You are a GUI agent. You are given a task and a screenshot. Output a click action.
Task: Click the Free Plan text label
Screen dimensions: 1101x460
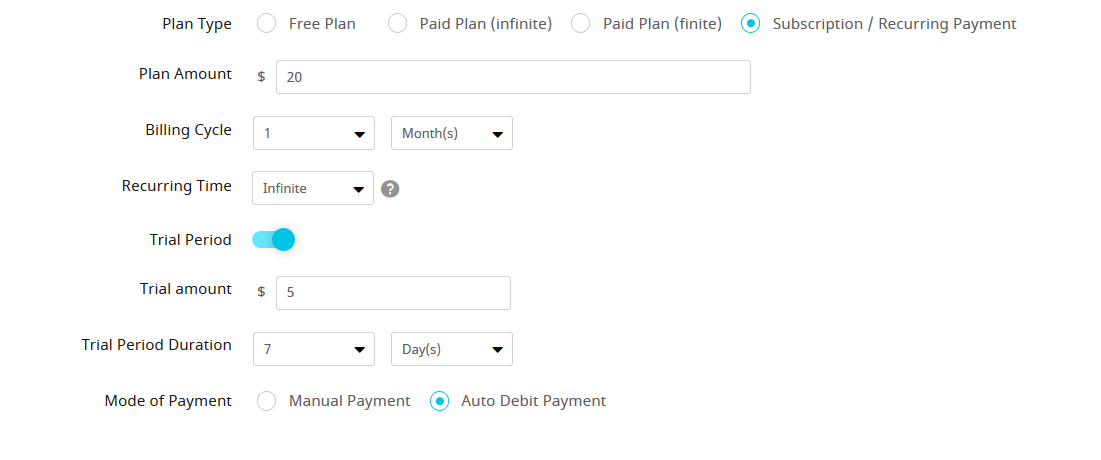(x=322, y=24)
